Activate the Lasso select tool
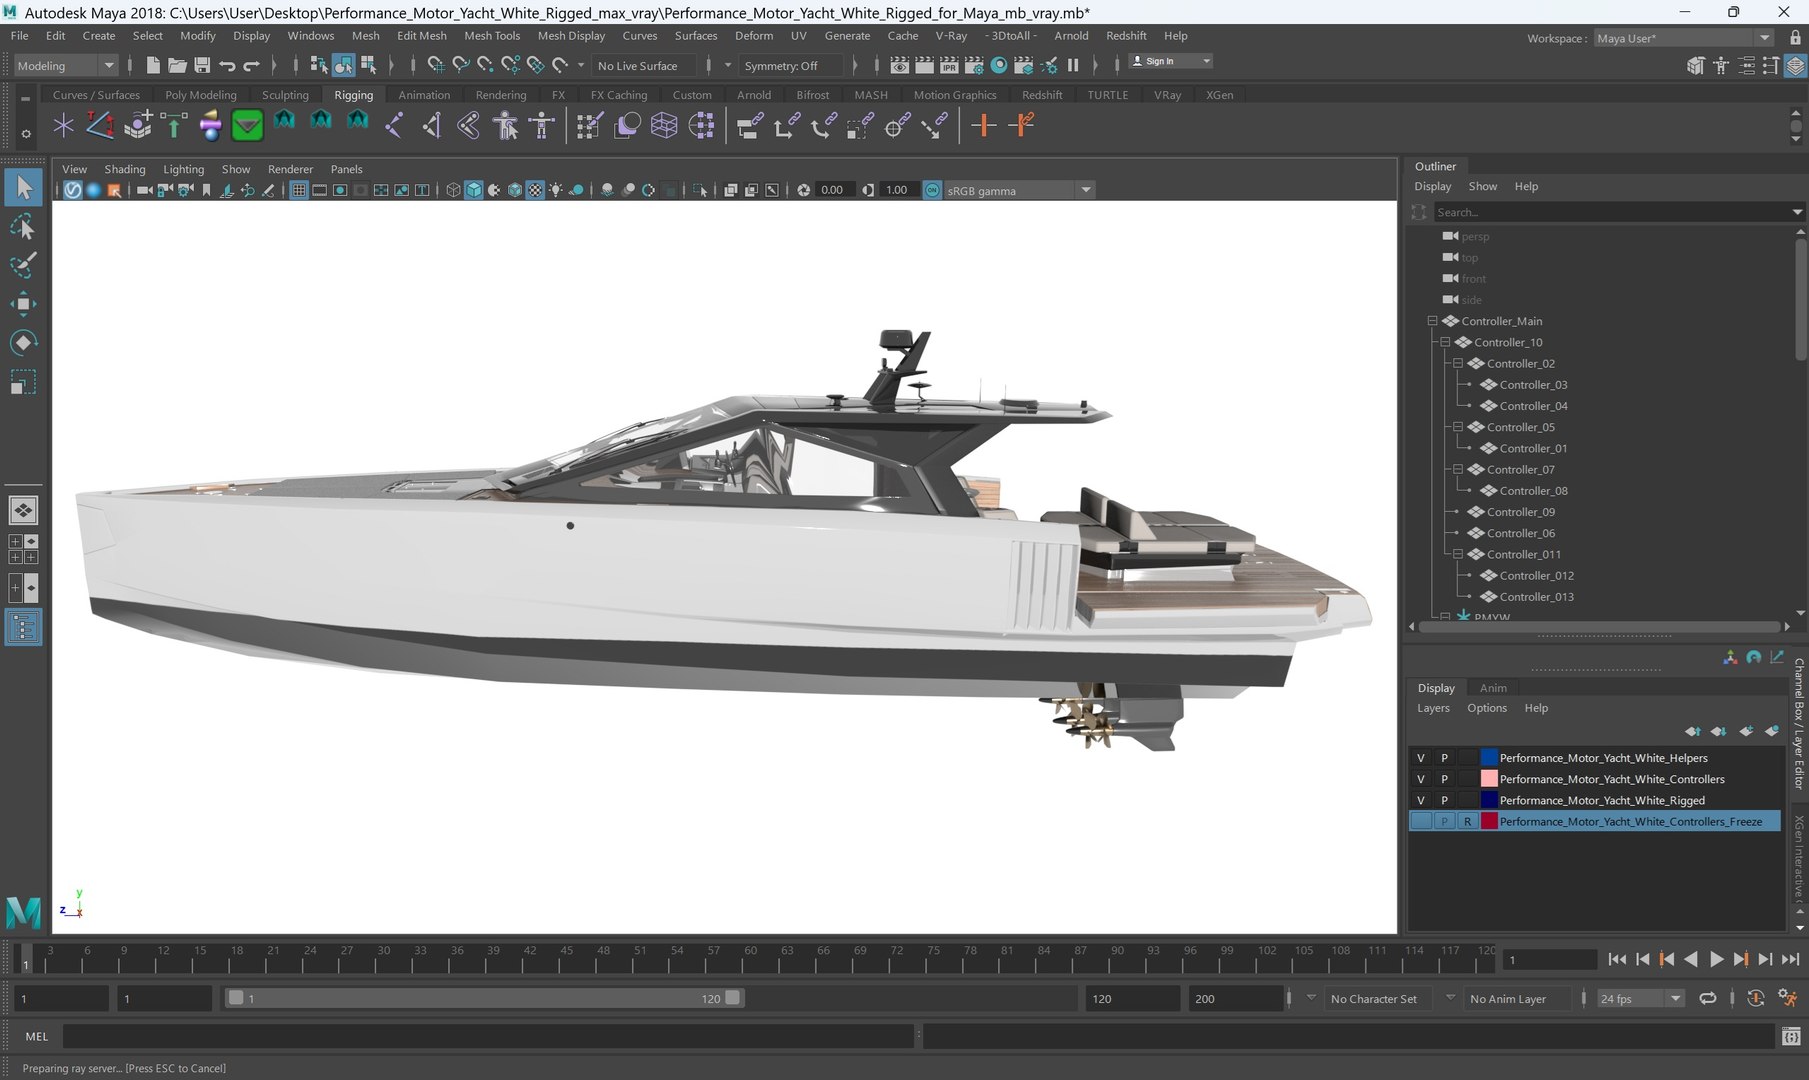Viewport: 1809px width, 1080px height. 23,227
